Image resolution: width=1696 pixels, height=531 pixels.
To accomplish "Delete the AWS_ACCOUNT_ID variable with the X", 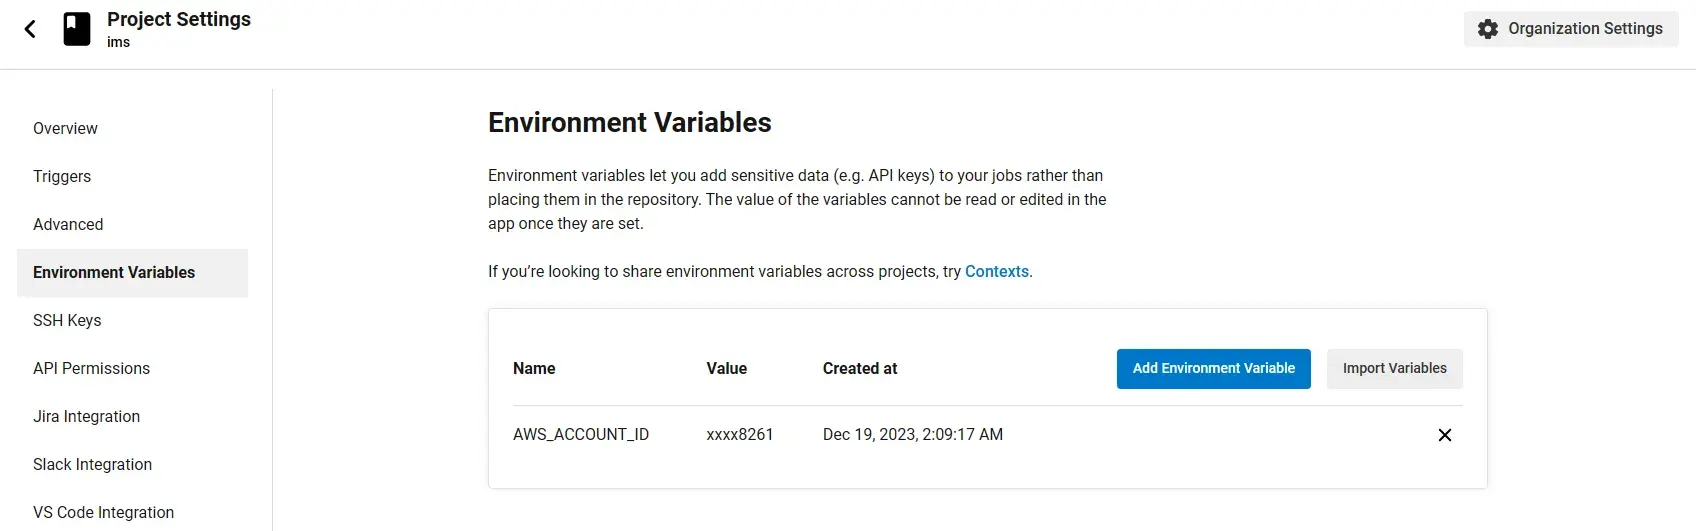I will click(x=1444, y=435).
